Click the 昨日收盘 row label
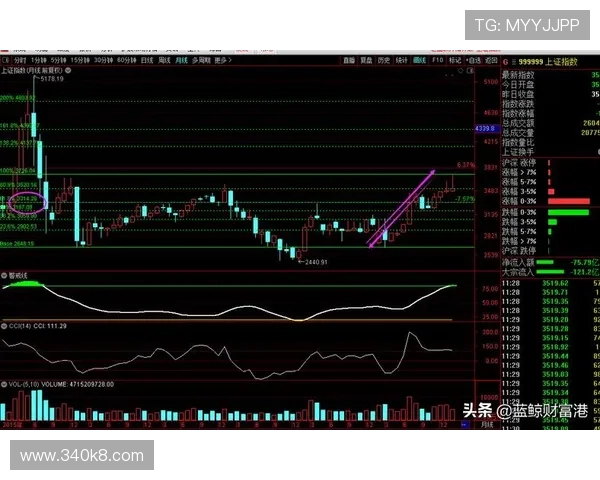 click(x=518, y=94)
